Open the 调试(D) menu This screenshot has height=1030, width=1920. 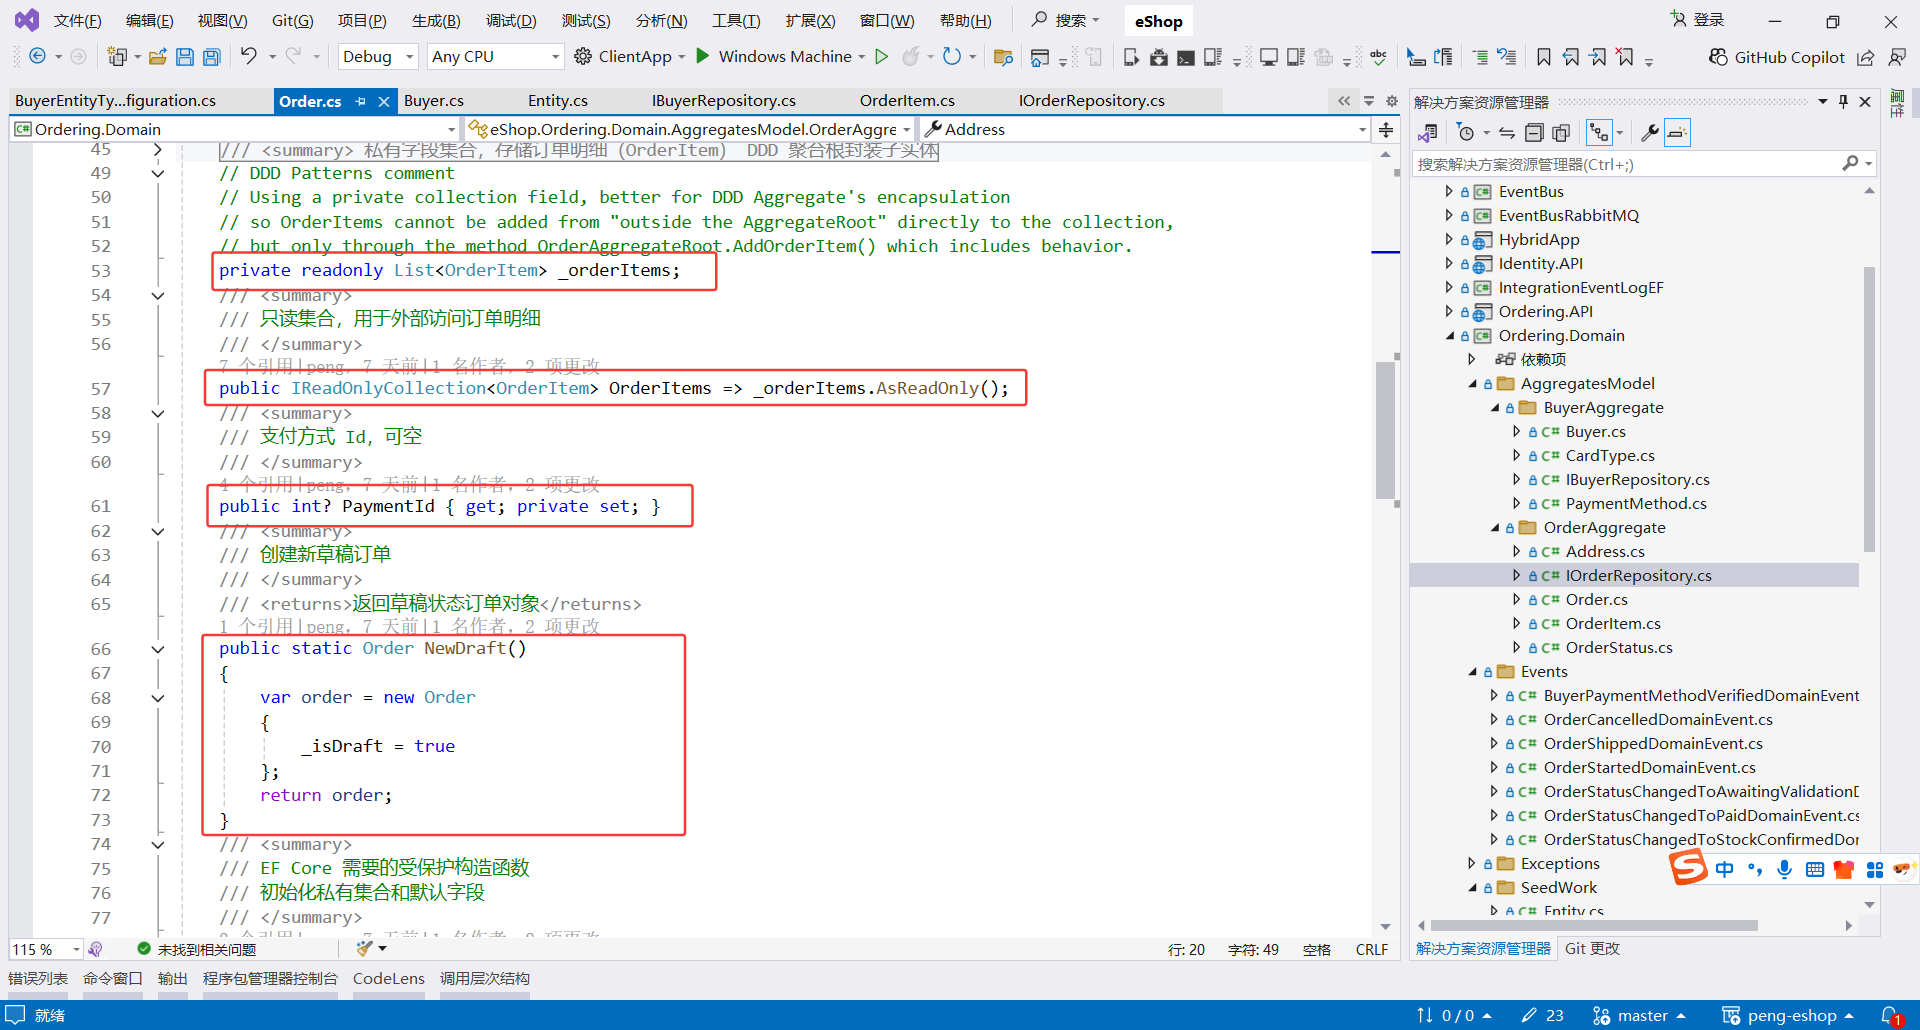[x=511, y=20]
